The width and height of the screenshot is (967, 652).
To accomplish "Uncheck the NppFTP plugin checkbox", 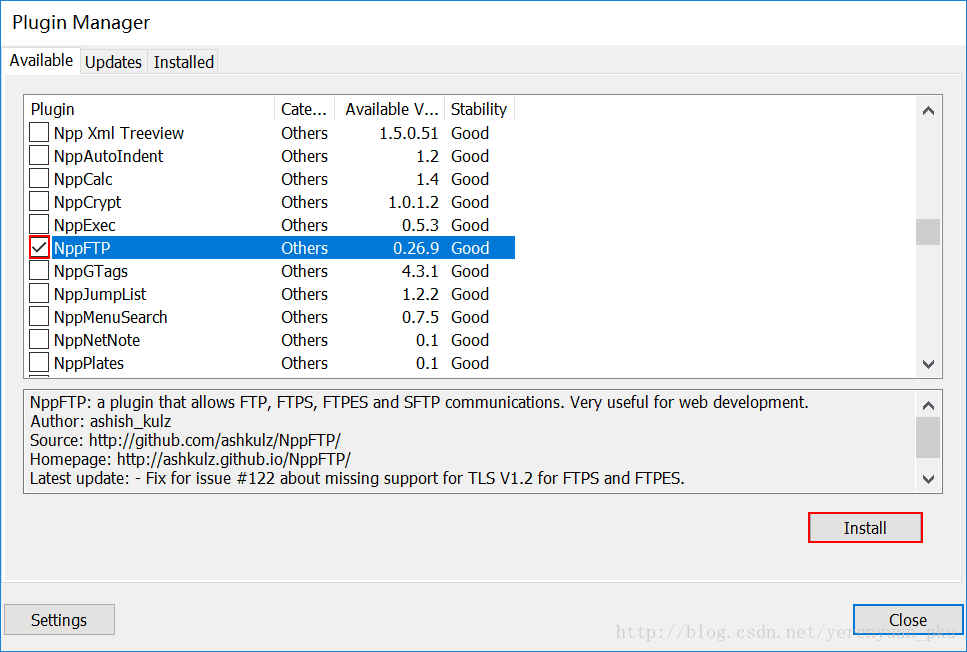I will tap(39, 247).
